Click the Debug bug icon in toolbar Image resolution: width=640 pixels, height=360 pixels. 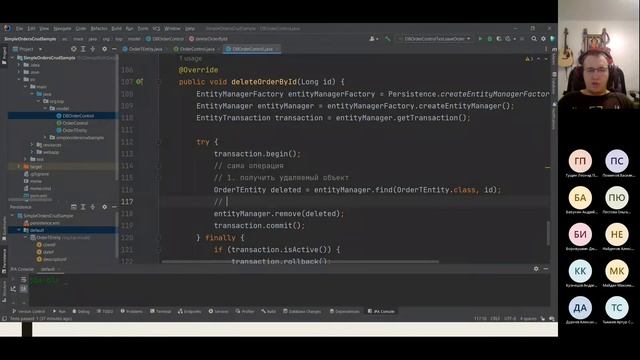click(490, 39)
